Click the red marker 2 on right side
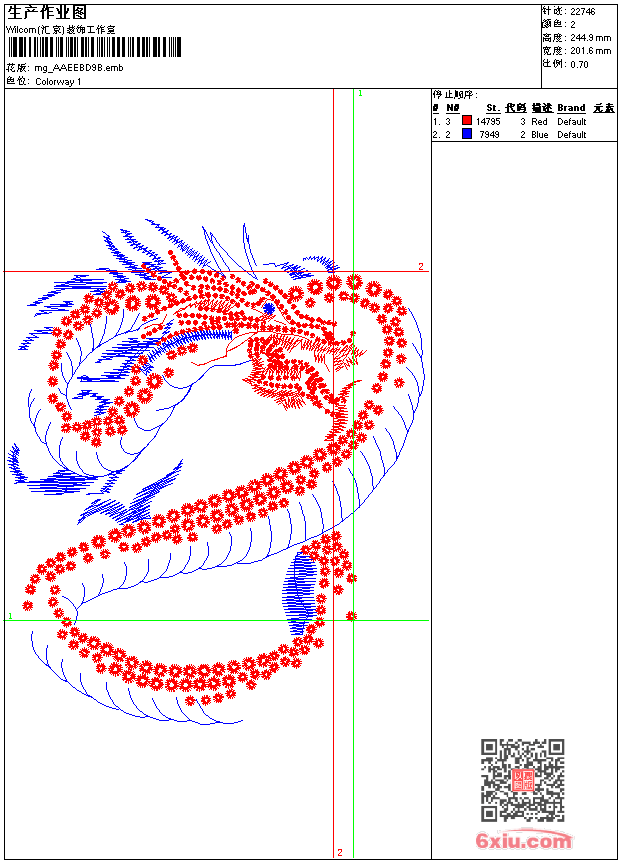 [421, 266]
